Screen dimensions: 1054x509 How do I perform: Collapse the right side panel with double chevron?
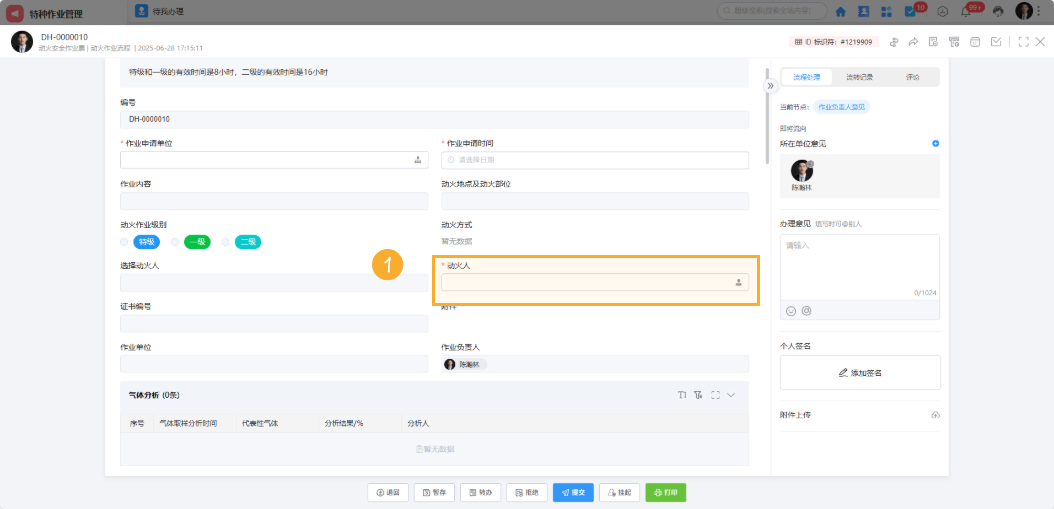point(770,86)
